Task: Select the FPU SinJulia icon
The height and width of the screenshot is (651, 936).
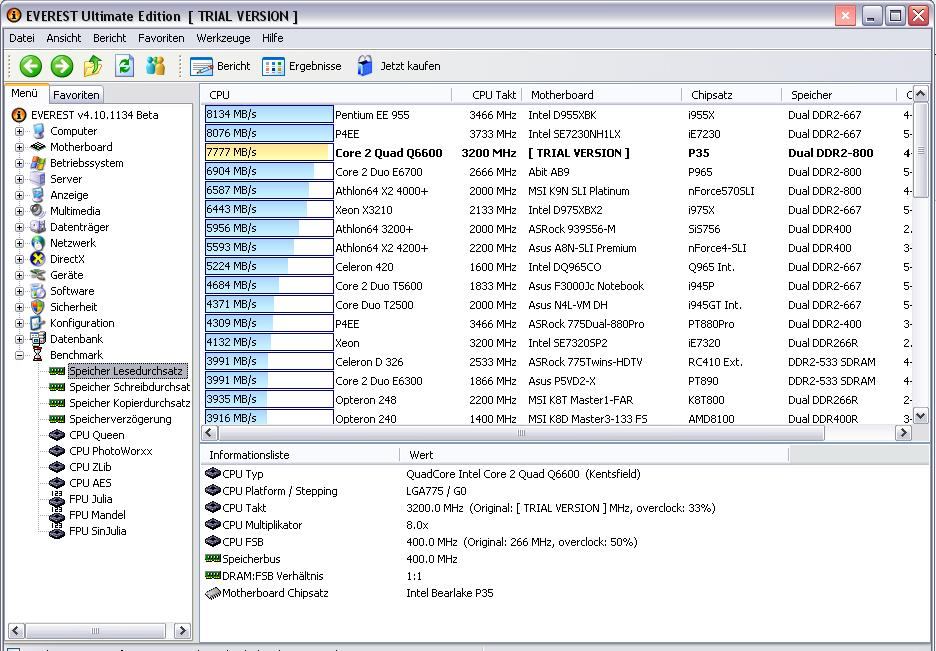Action: pos(57,531)
